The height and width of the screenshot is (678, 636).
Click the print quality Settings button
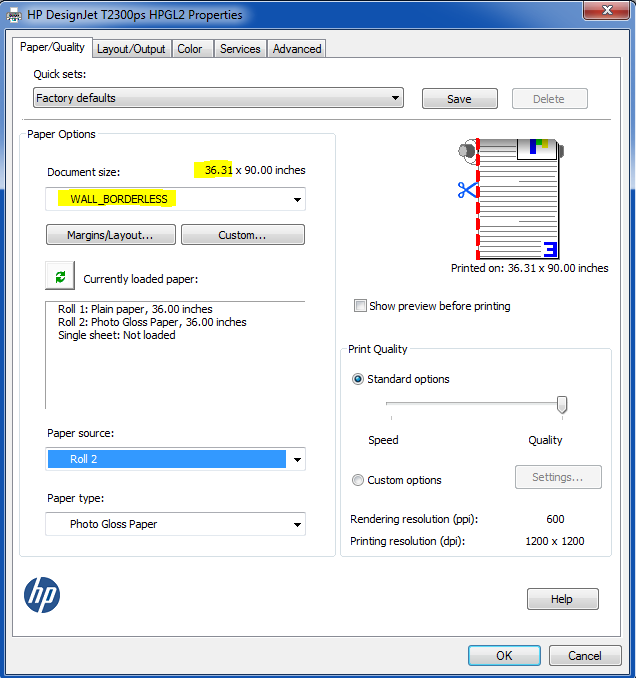click(x=558, y=477)
